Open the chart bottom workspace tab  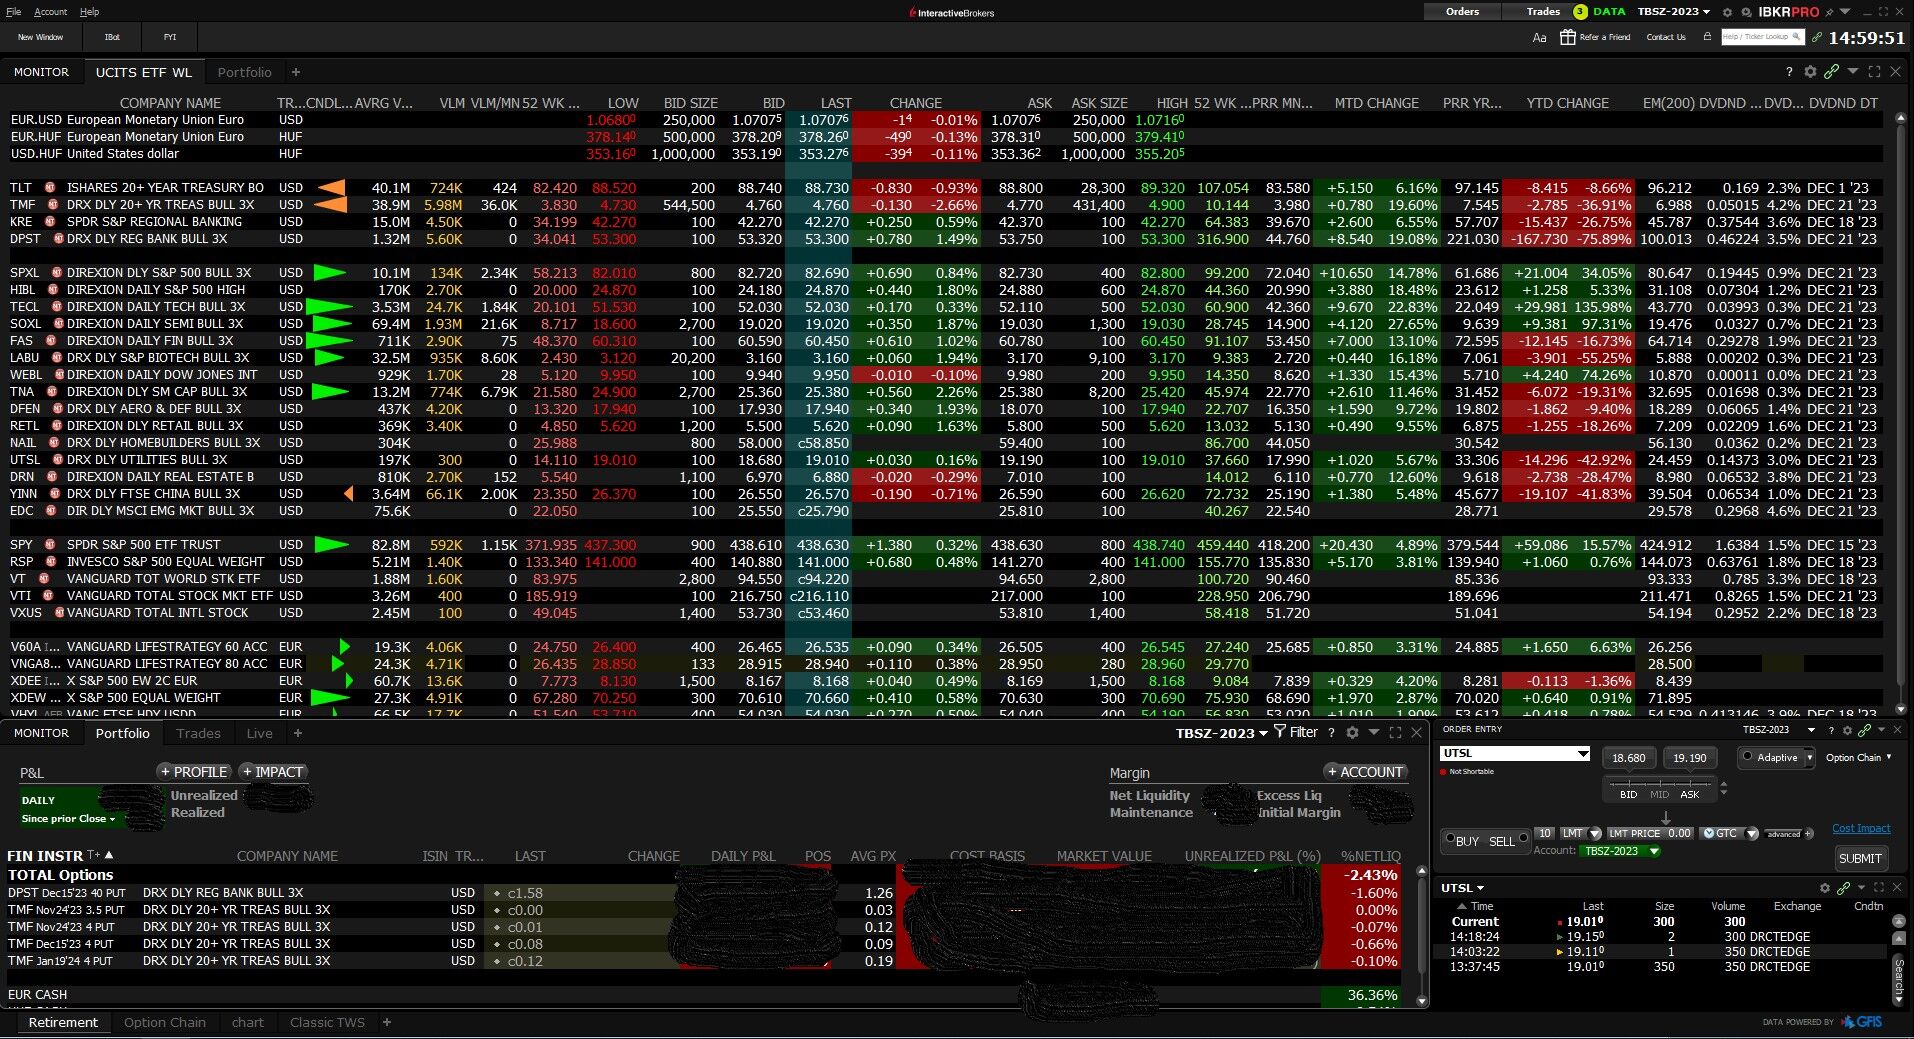pos(248,1022)
